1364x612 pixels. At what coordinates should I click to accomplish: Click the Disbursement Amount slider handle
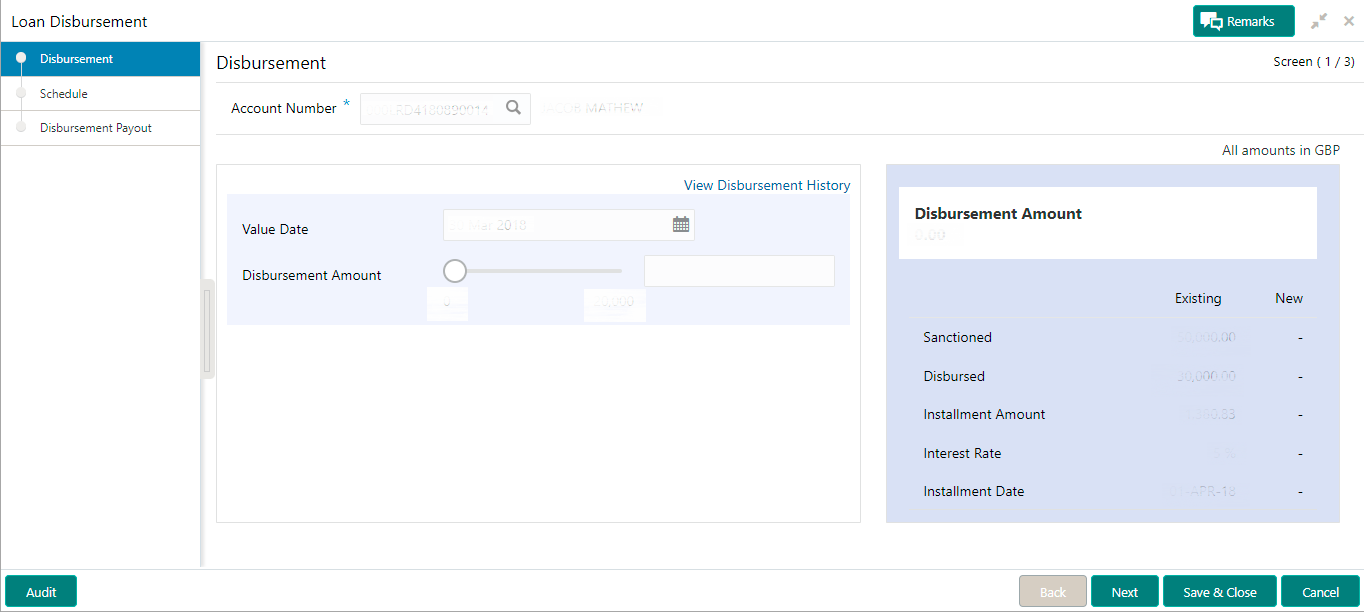[x=455, y=271]
